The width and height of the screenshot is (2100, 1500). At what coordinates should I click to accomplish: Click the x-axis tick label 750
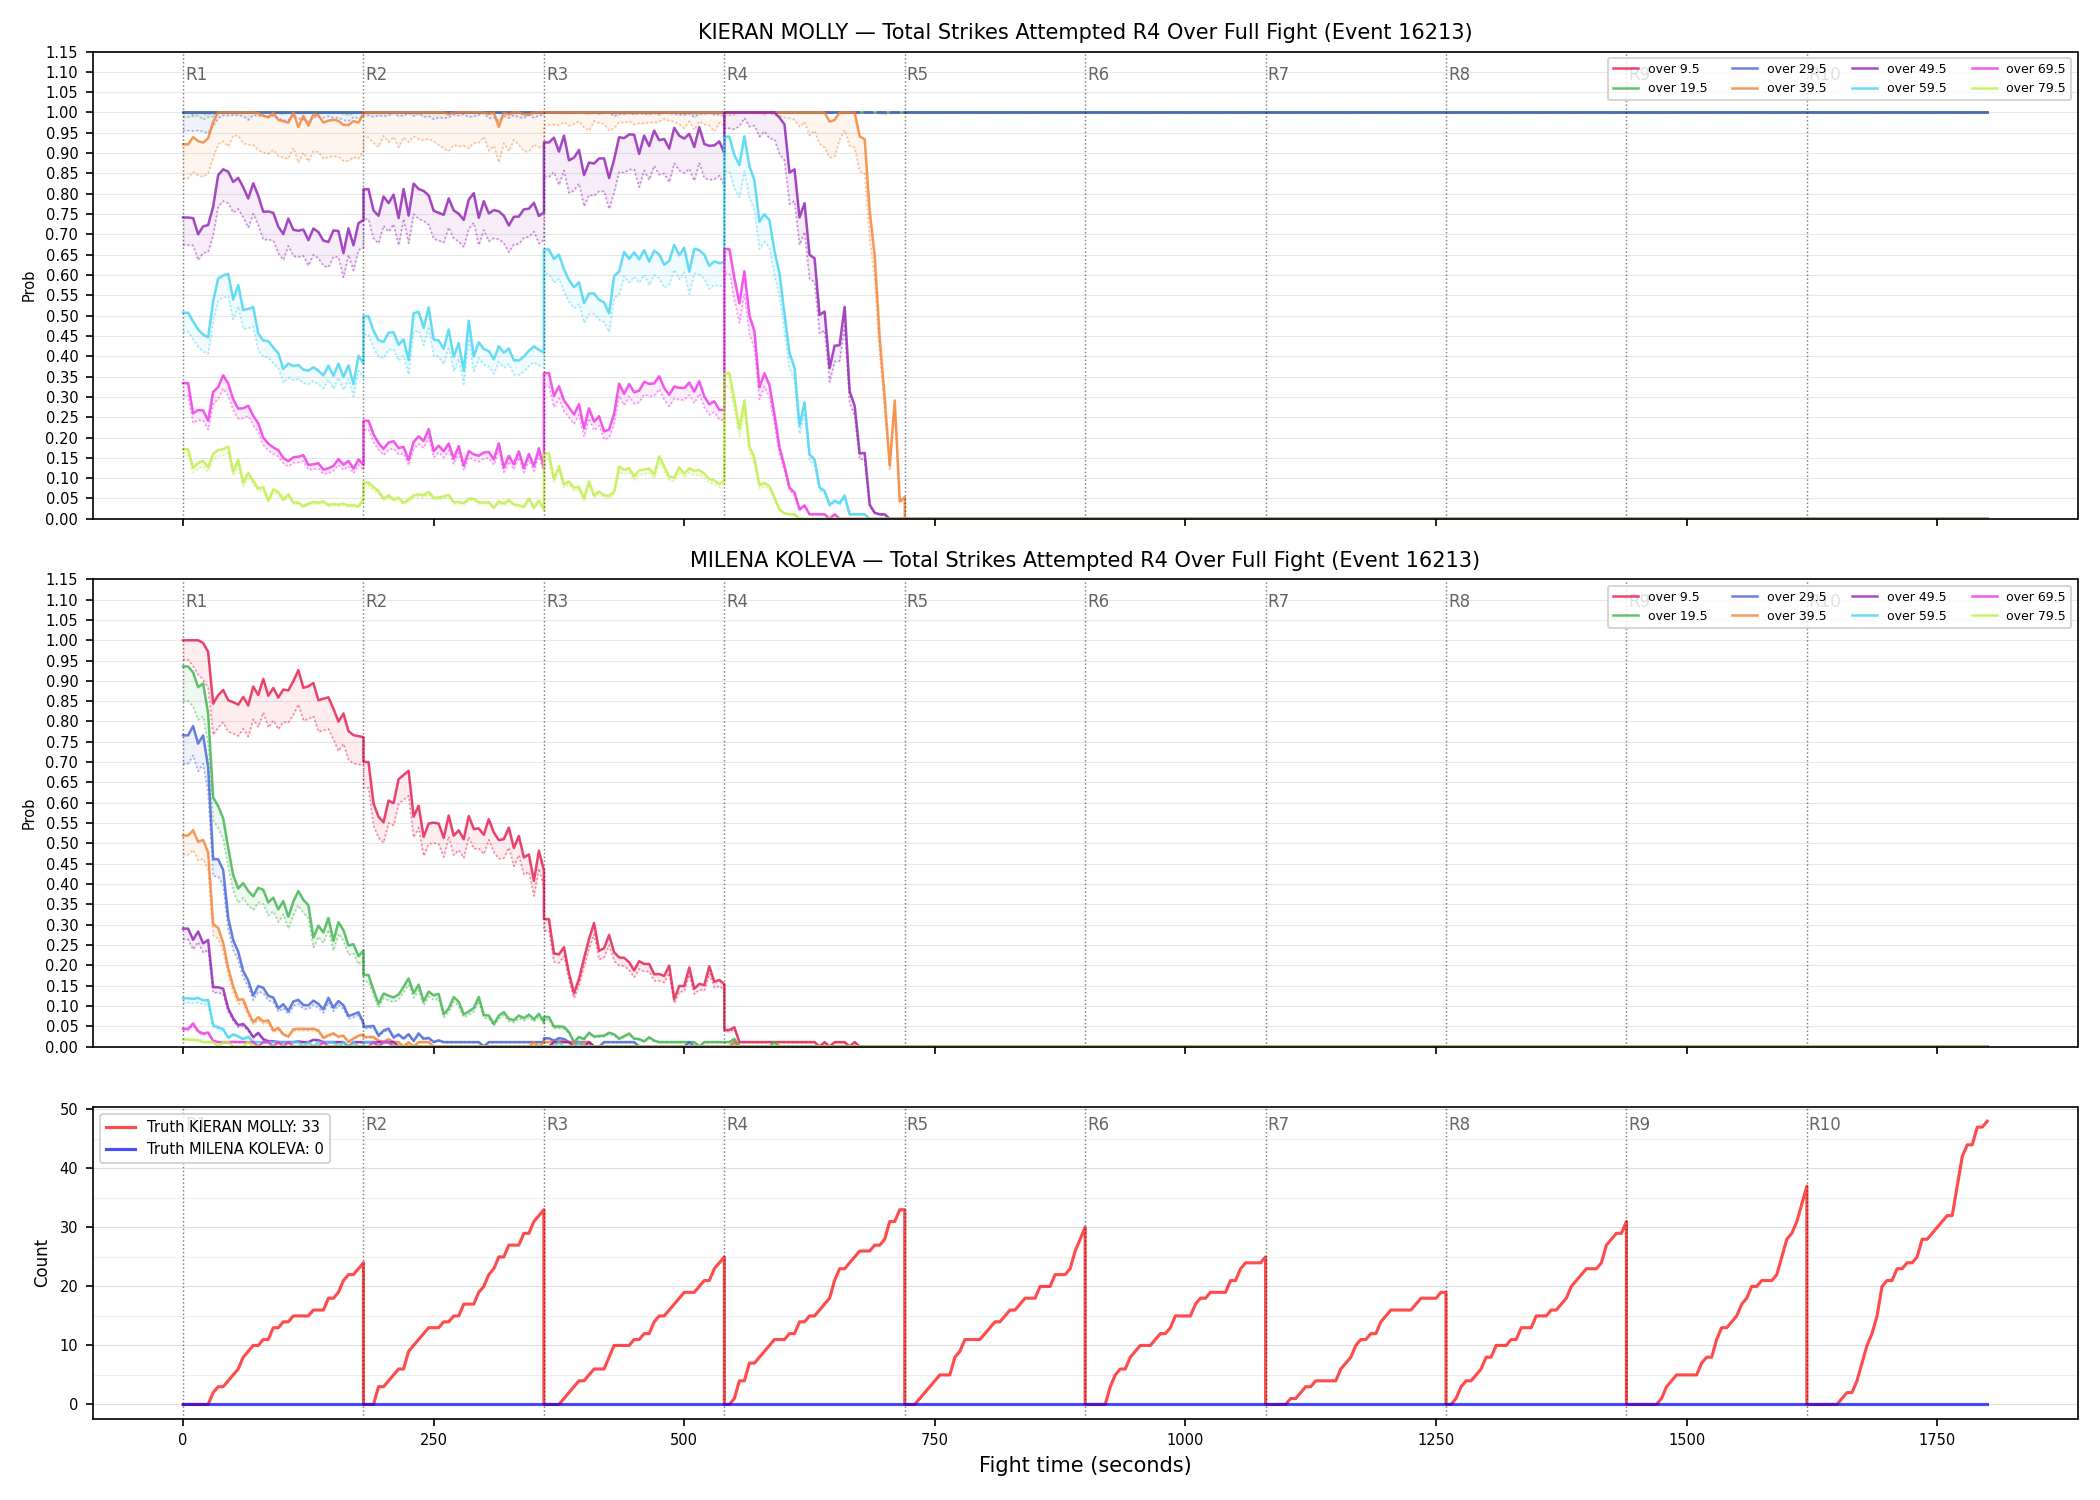click(934, 1440)
